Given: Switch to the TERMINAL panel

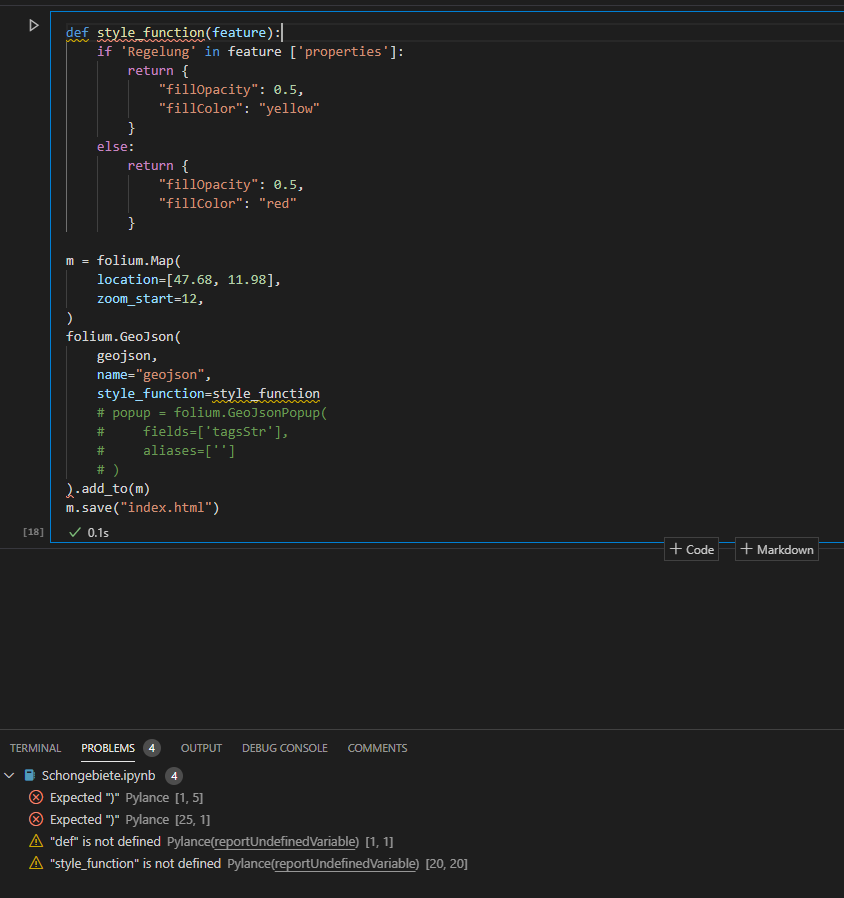Looking at the screenshot, I should click(x=36, y=747).
